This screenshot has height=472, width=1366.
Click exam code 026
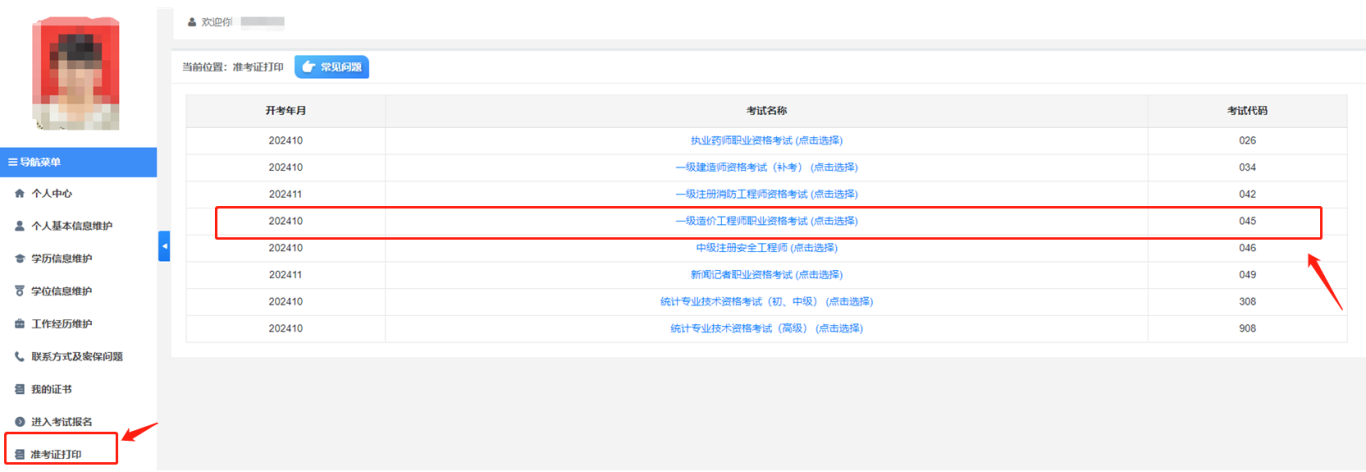point(1247,140)
